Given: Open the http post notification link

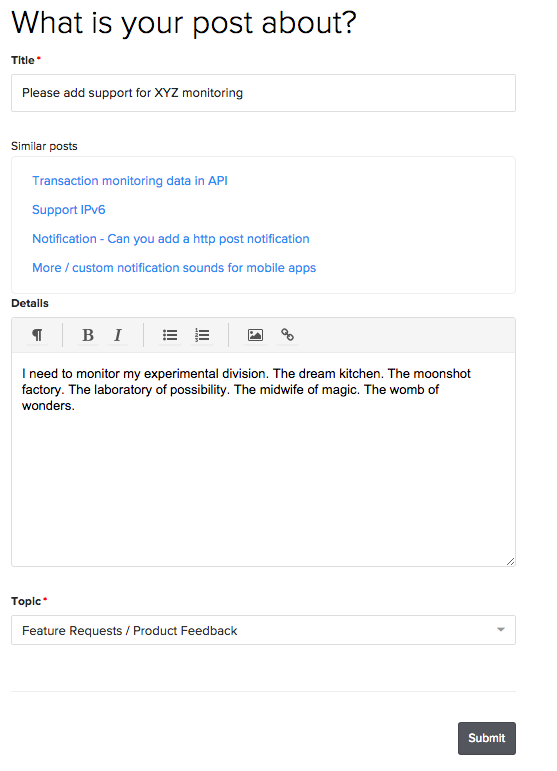Looking at the screenshot, I should (x=171, y=239).
